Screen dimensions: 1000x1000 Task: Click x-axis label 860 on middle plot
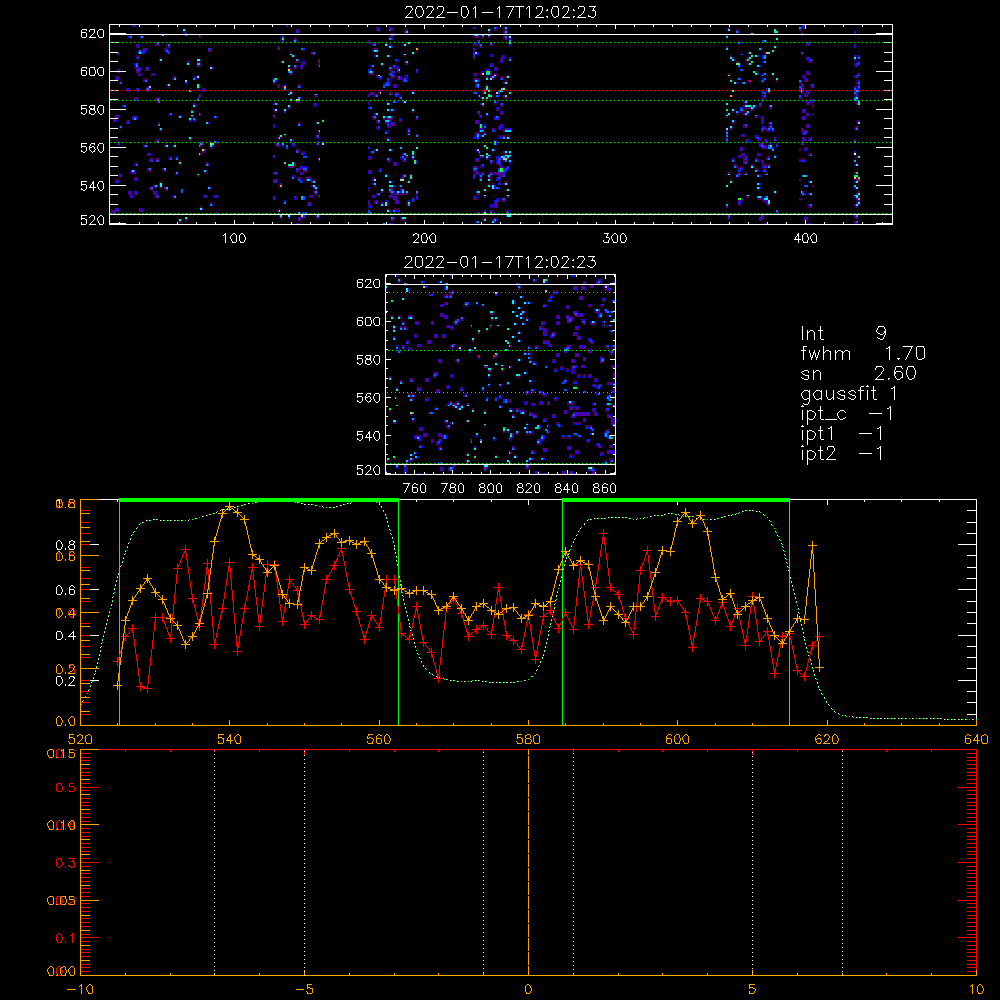(x=604, y=489)
